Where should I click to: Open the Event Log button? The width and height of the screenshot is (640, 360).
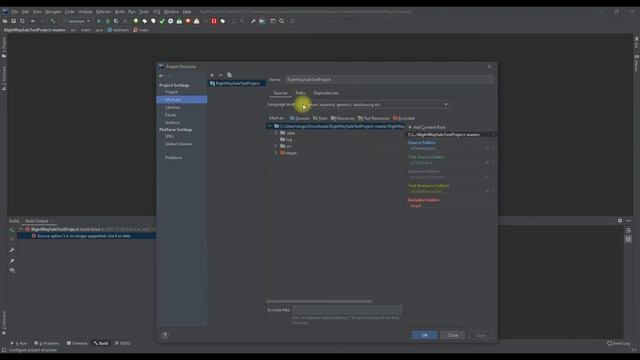[618, 343]
